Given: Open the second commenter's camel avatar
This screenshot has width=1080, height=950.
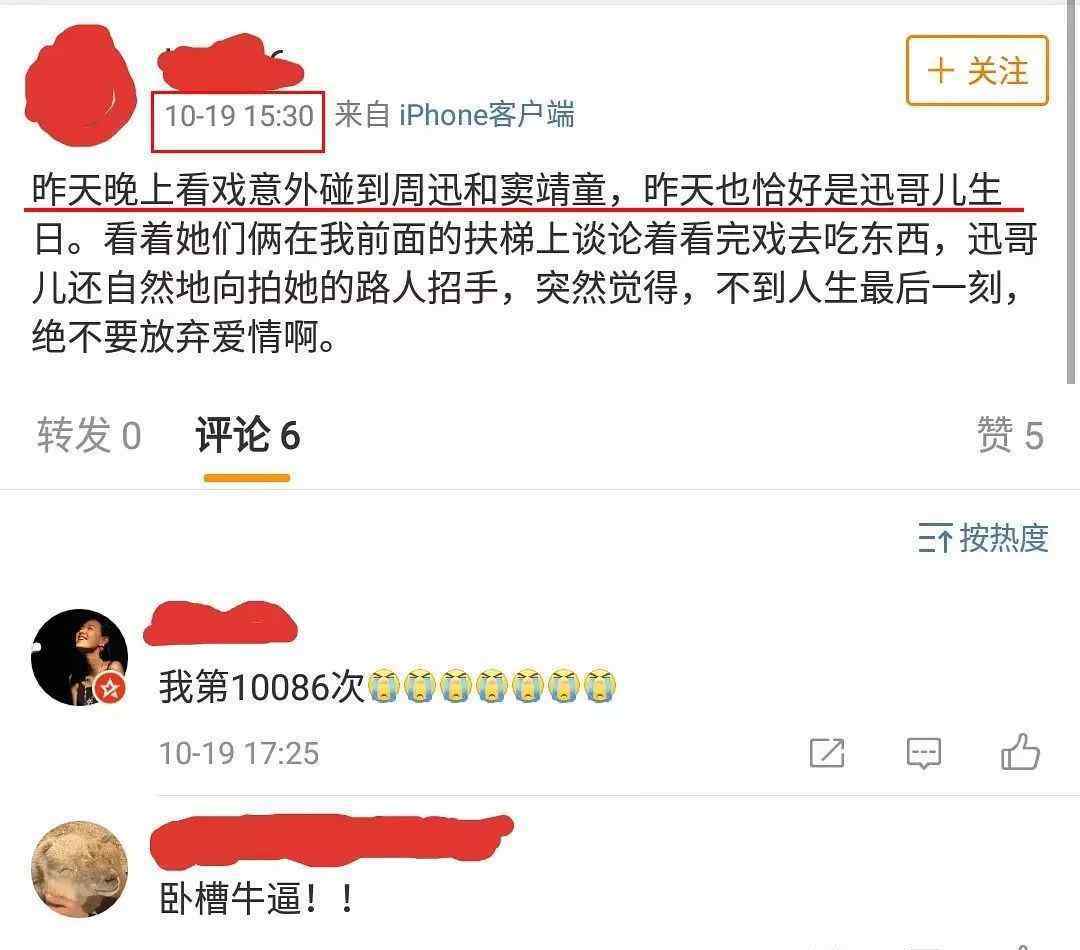Looking at the screenshot, I should coord(79,869).
